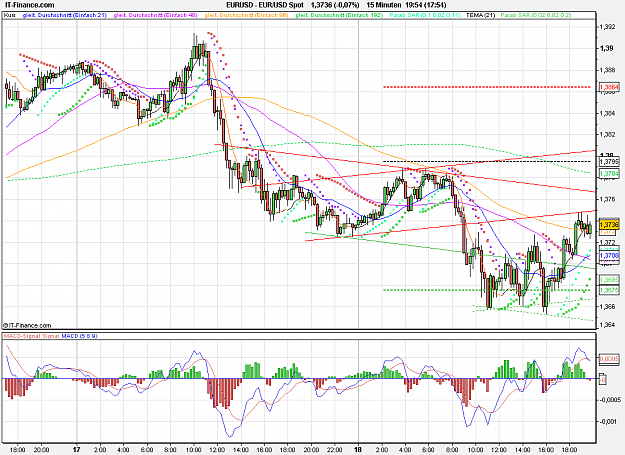This screenshot has width=625, height=455.
Task: Select the orange gleit. Durchschnitt (Einfach 96) legend
Action: (246, 15)
